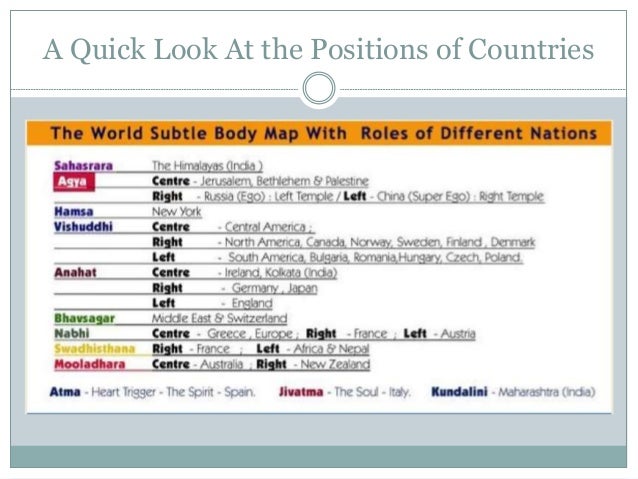Select the "Nabhi" chakra label
The width and height of the screenshot is (638, 479).
72,333
